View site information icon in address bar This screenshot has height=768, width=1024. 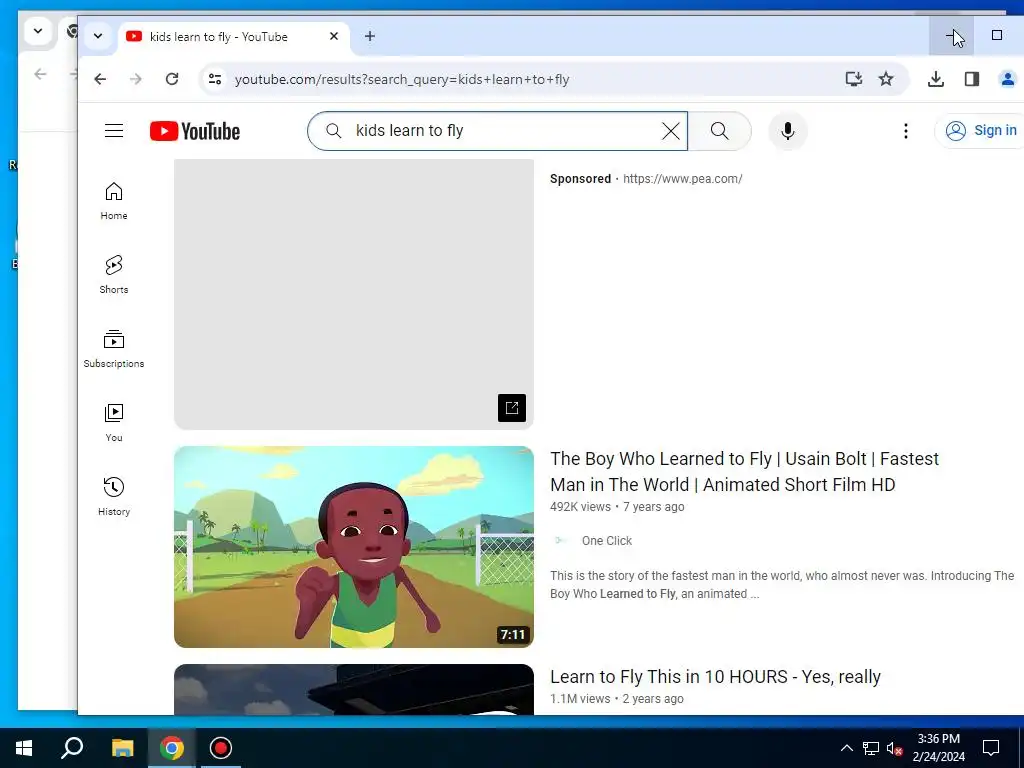click(215, 79)
